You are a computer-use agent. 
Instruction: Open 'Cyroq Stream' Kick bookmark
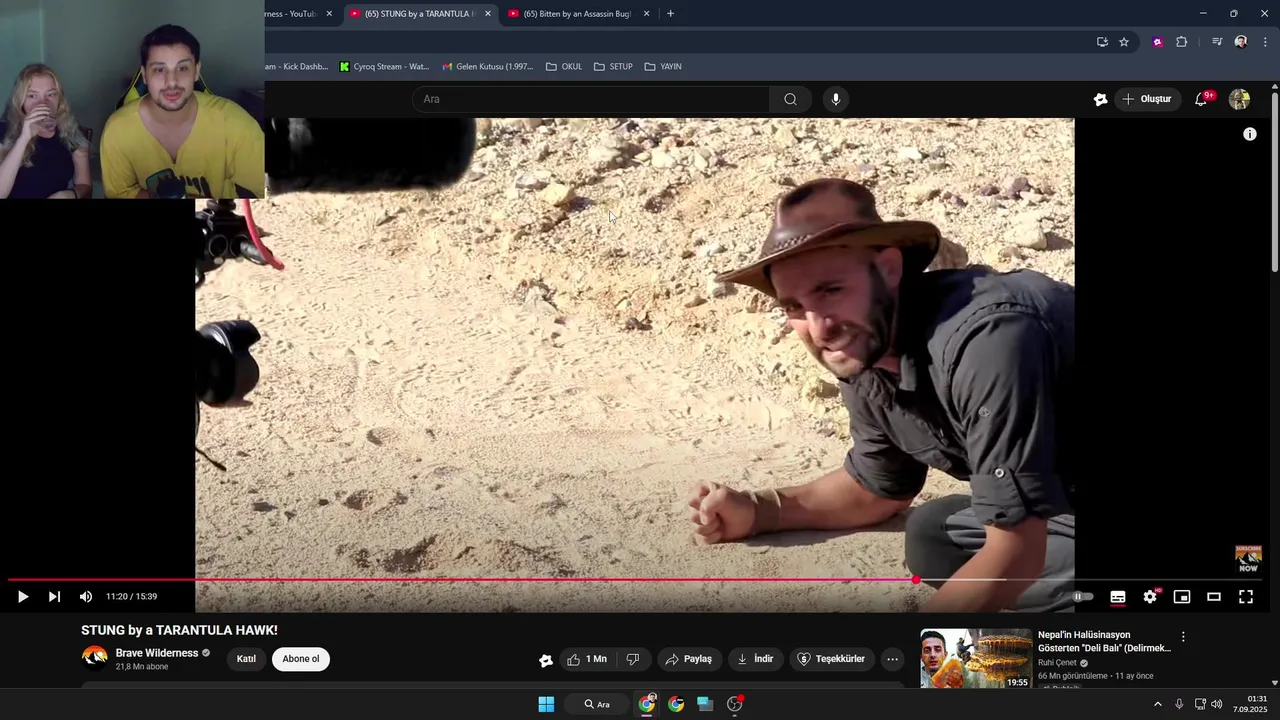click(384, 67)
